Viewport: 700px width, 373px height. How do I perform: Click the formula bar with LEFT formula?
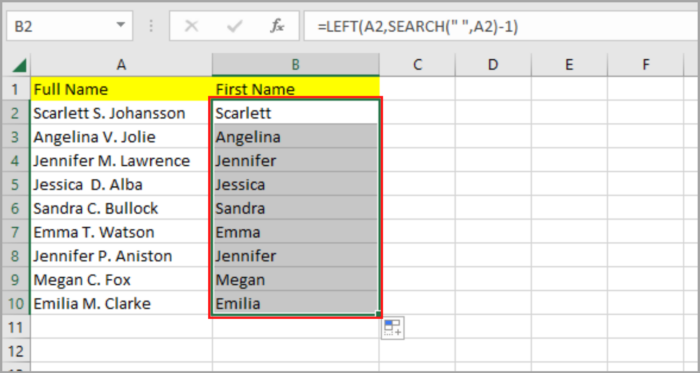click(x=500, y=27)
